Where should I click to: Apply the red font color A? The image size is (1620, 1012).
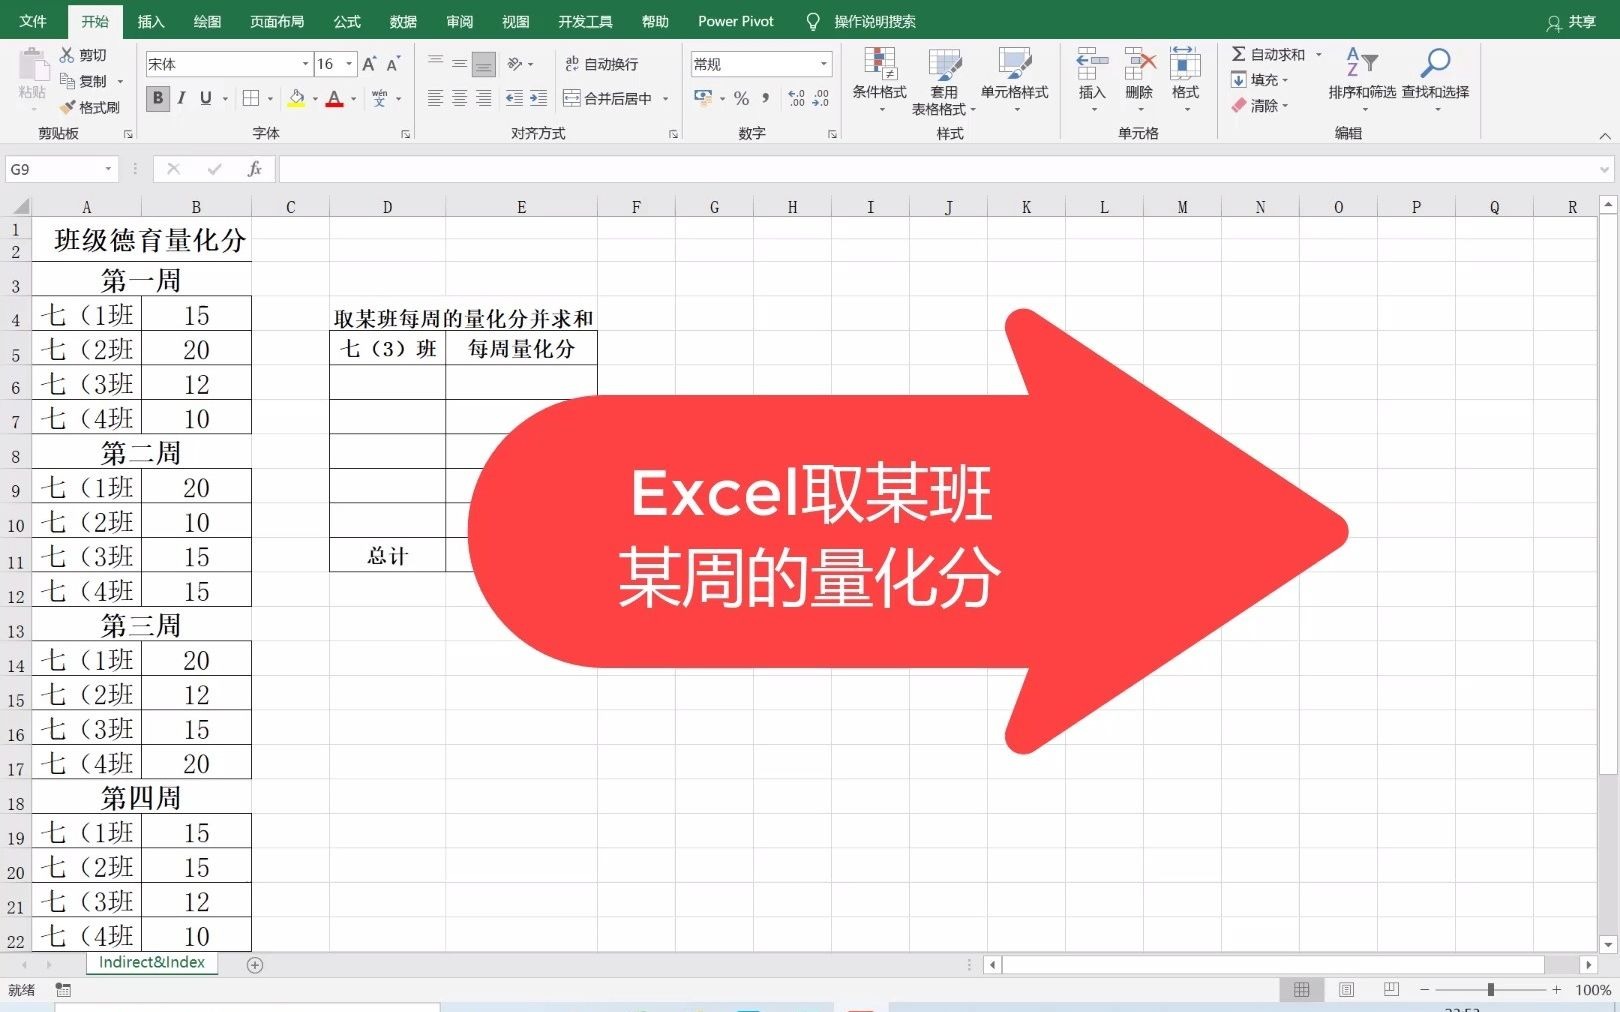point(334,98)
